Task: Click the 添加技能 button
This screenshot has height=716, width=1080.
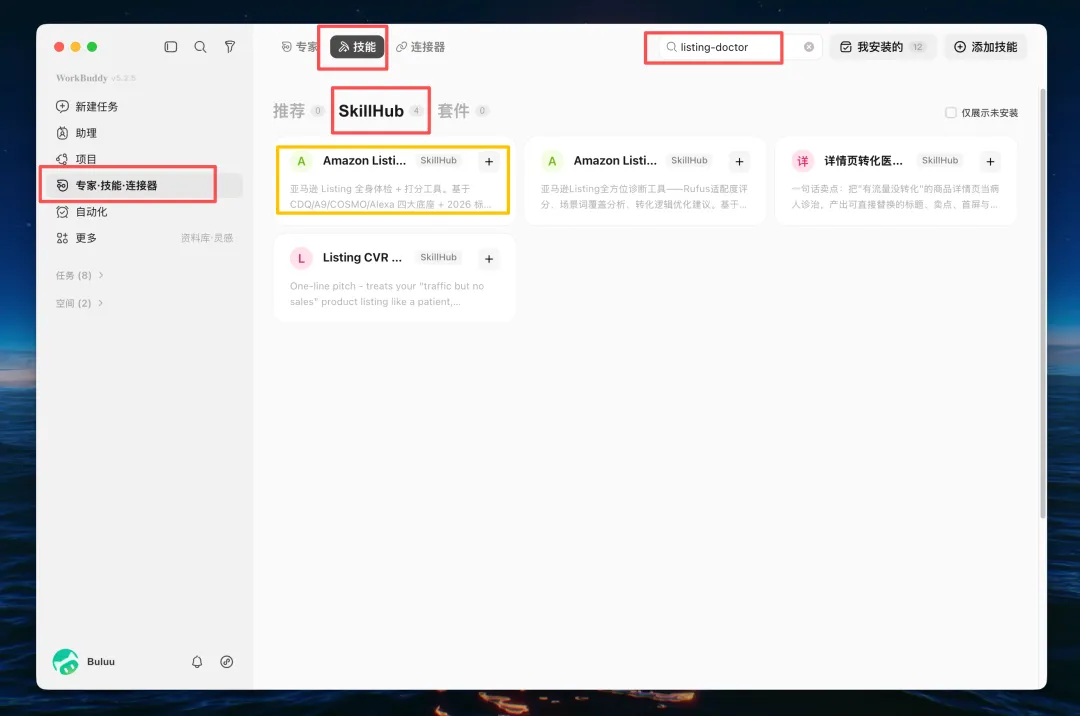Action: (985, 47)
